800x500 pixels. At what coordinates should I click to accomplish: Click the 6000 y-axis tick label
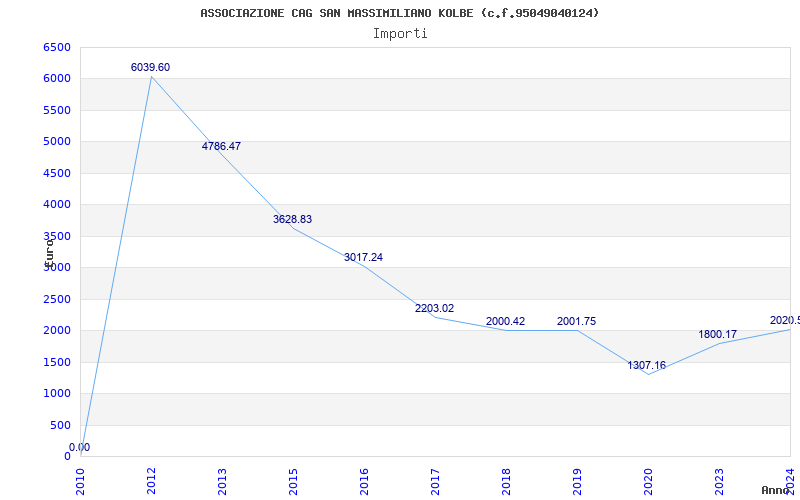pos(57,79)
